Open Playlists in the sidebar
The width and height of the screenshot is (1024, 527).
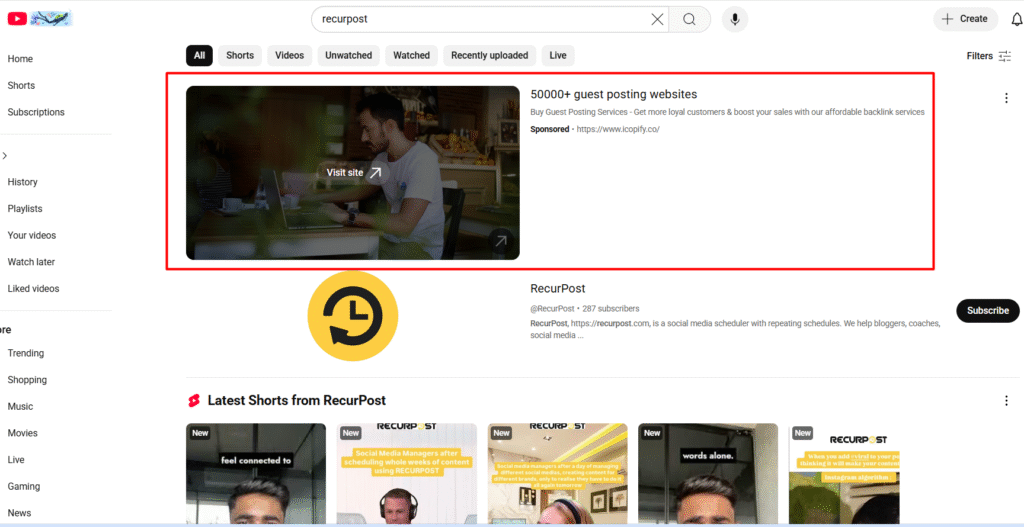tap(25, 209)
